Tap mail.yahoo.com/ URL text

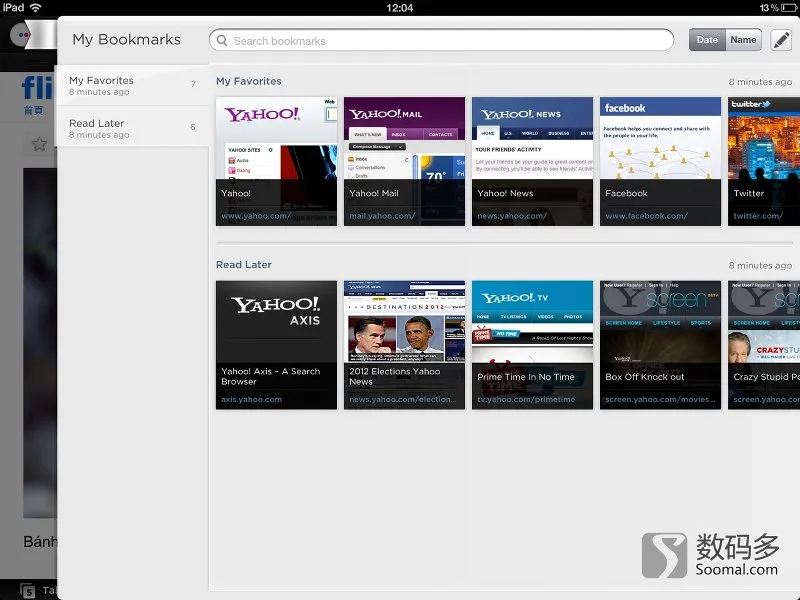[x=382, y=216]
